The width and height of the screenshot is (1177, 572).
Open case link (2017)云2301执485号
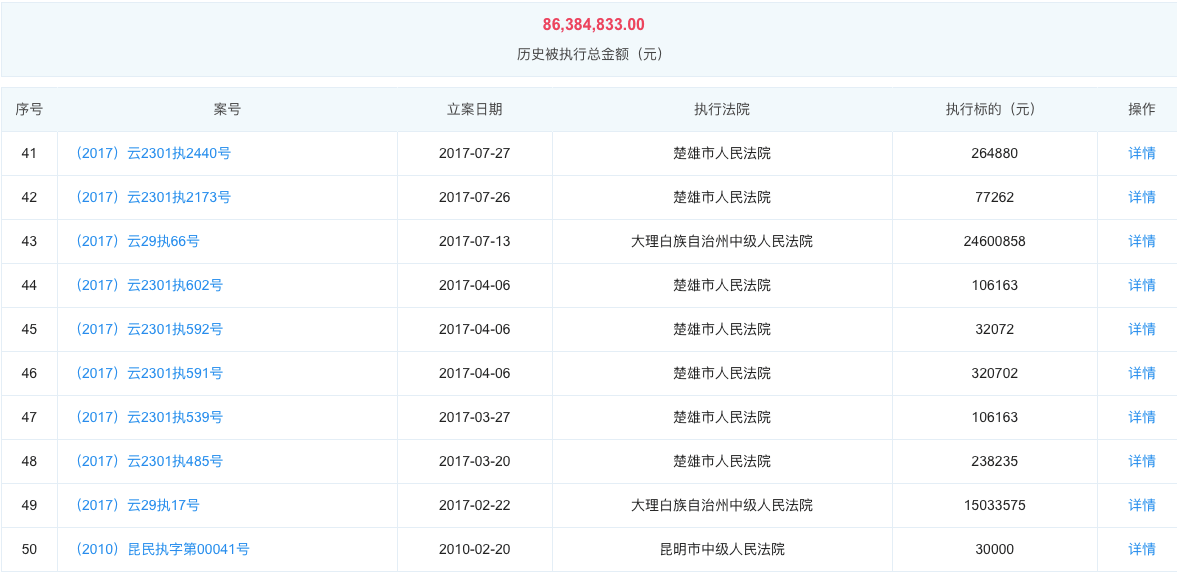[148, 461]
